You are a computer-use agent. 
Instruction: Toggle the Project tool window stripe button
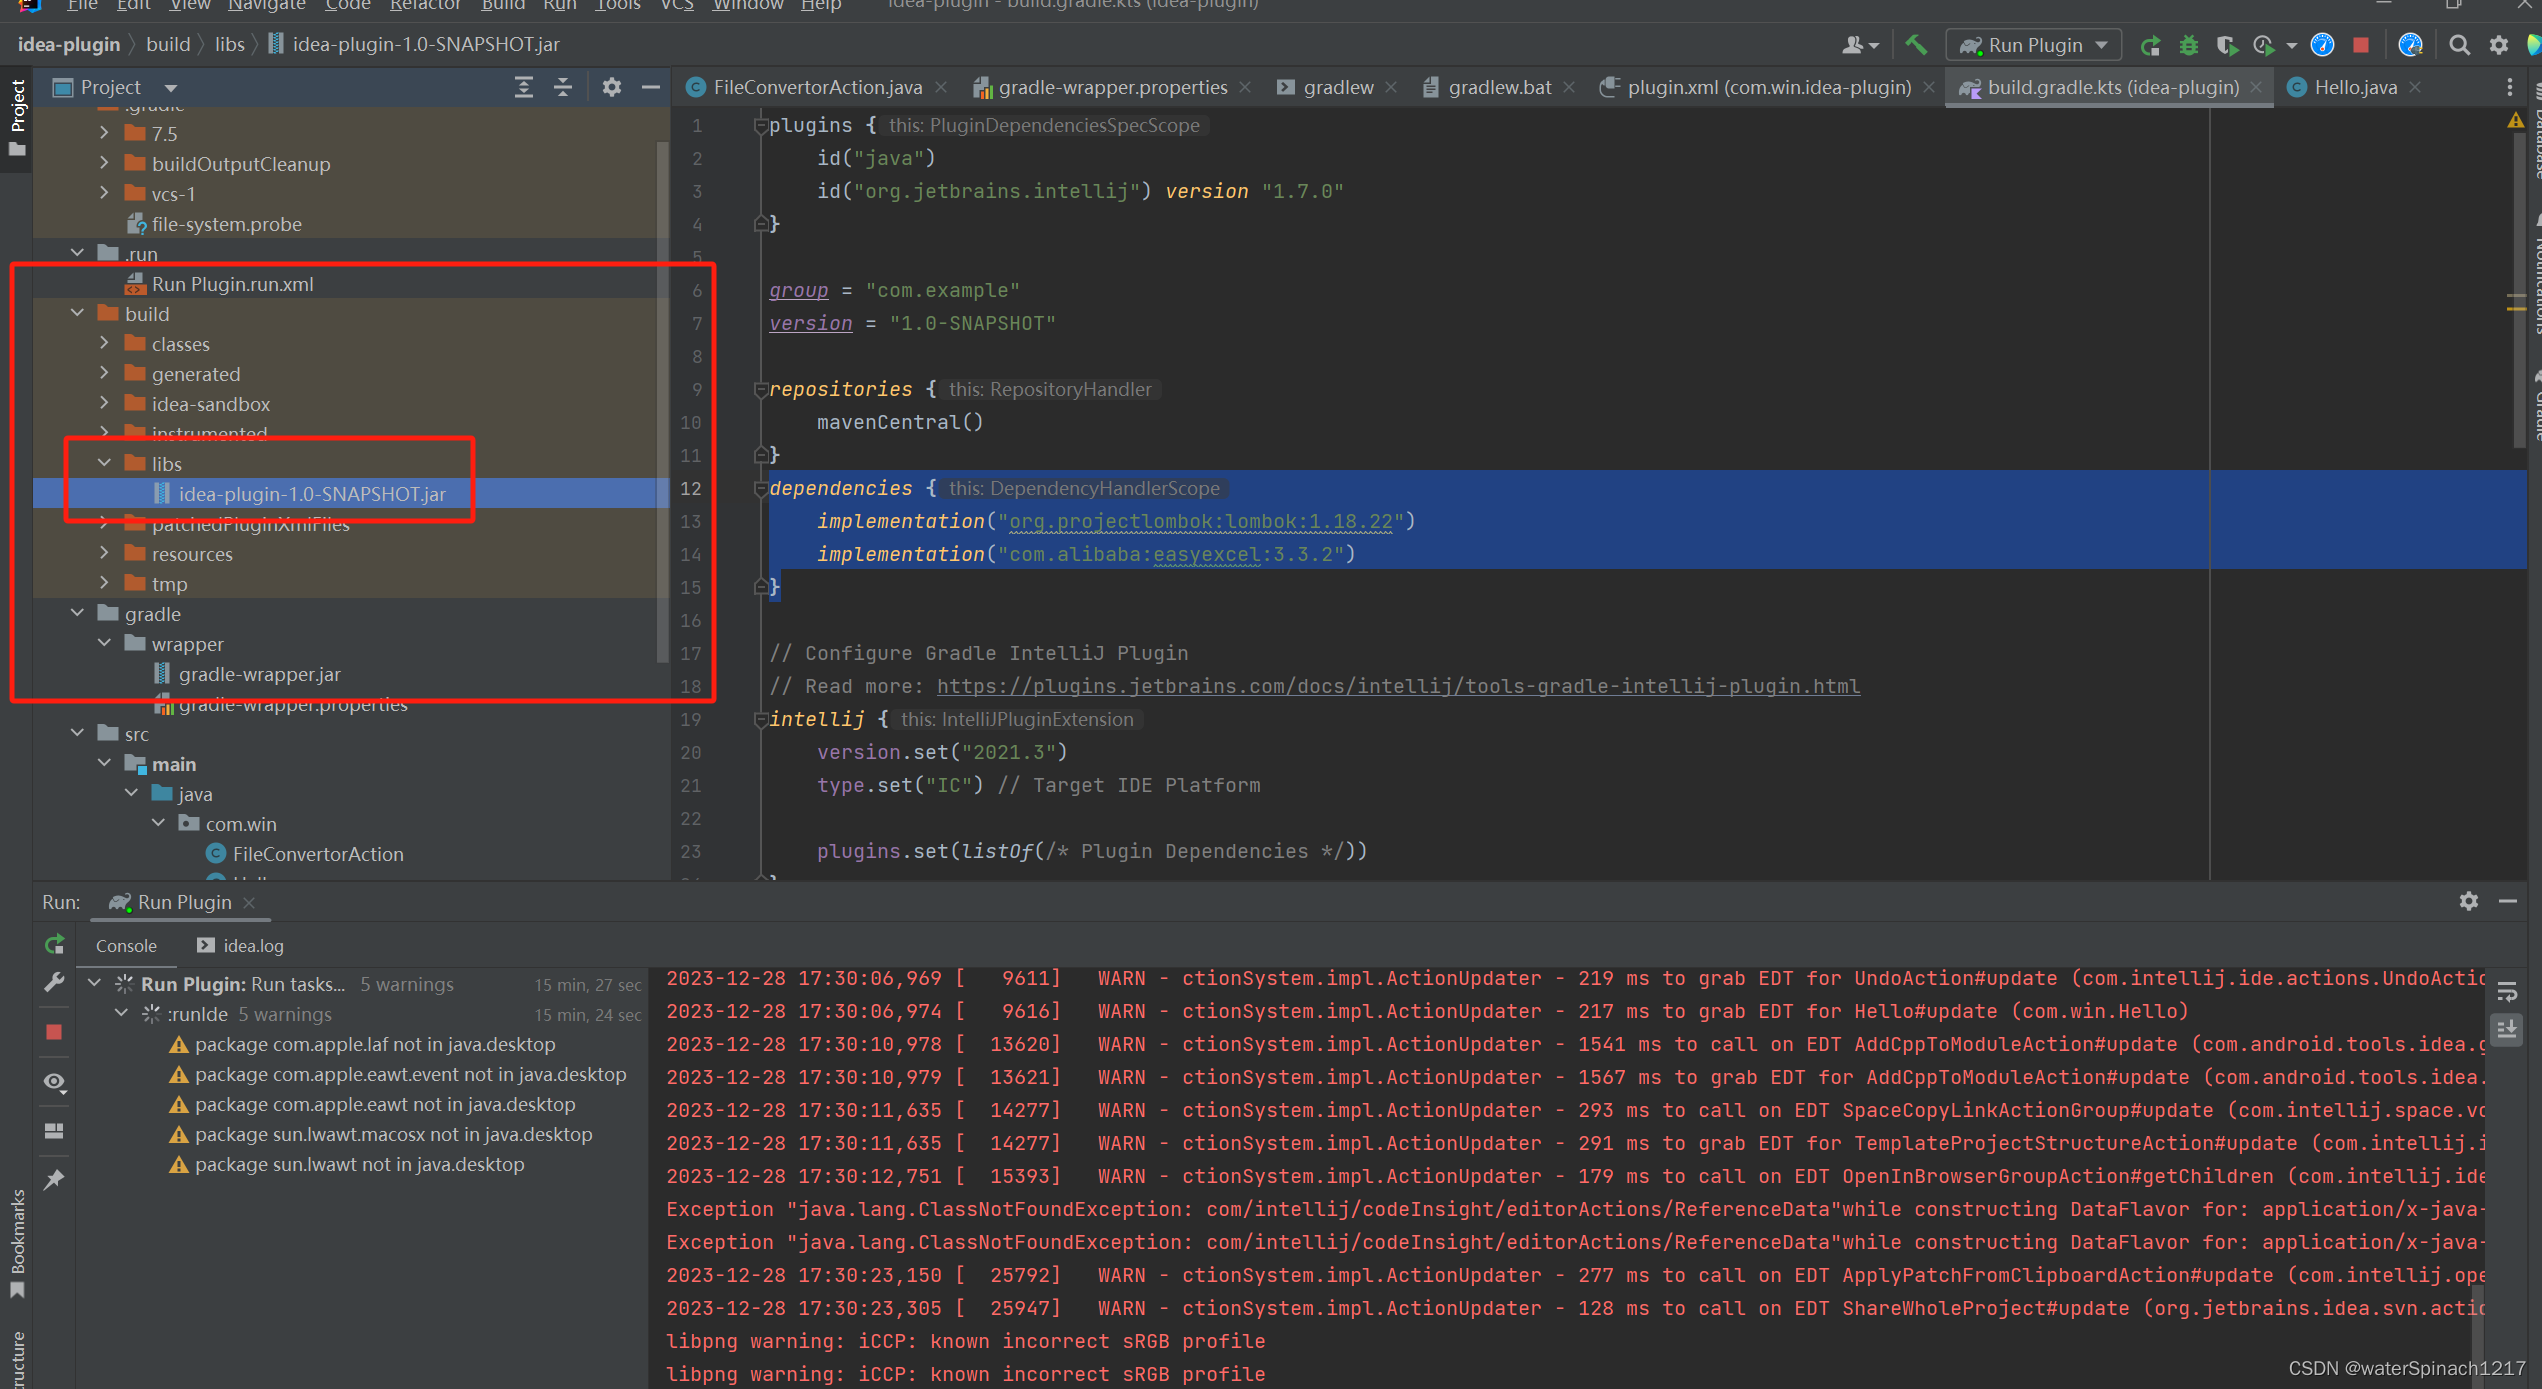(17, 118)
